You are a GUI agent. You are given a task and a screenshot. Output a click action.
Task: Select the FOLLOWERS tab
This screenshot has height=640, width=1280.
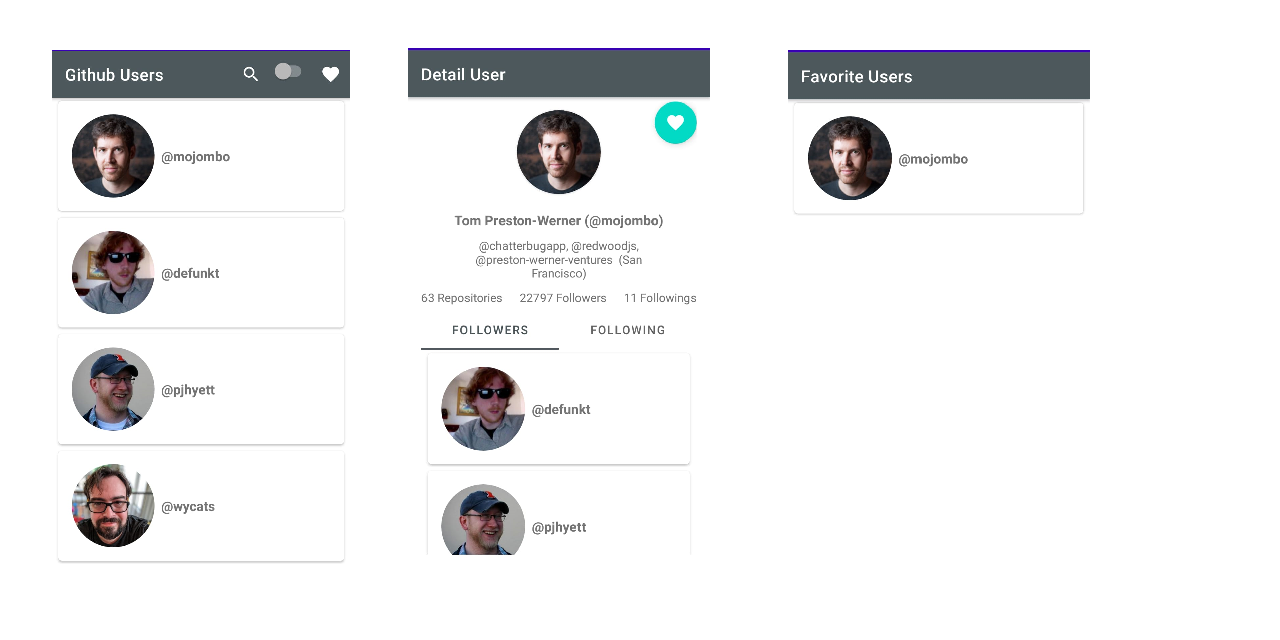[490, 330]
